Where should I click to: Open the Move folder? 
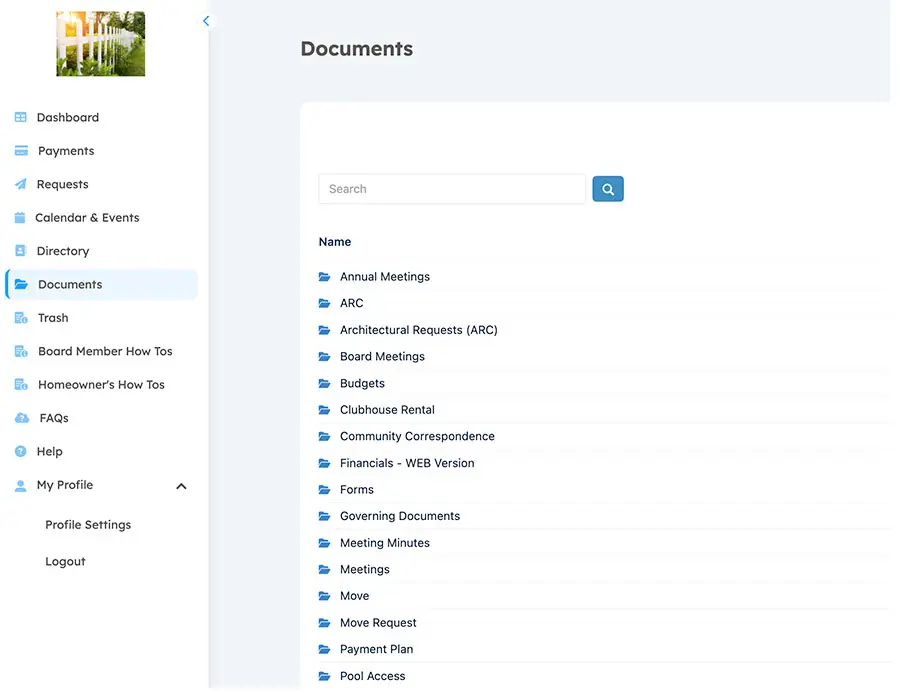pyautogui.click(x=354, y=596)
